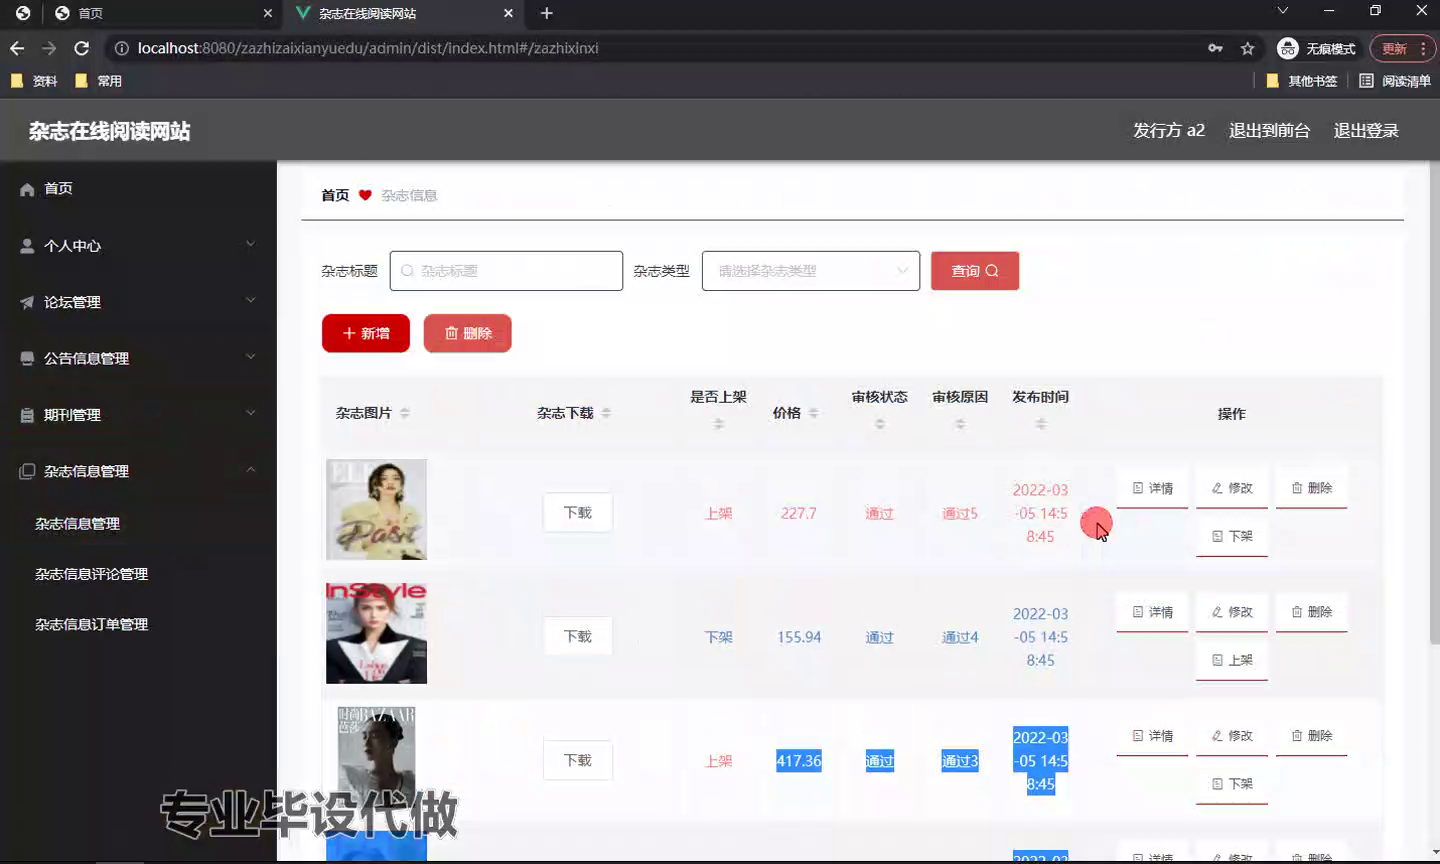Open the InStyle magazine cover thumbnail

(376, 633)
